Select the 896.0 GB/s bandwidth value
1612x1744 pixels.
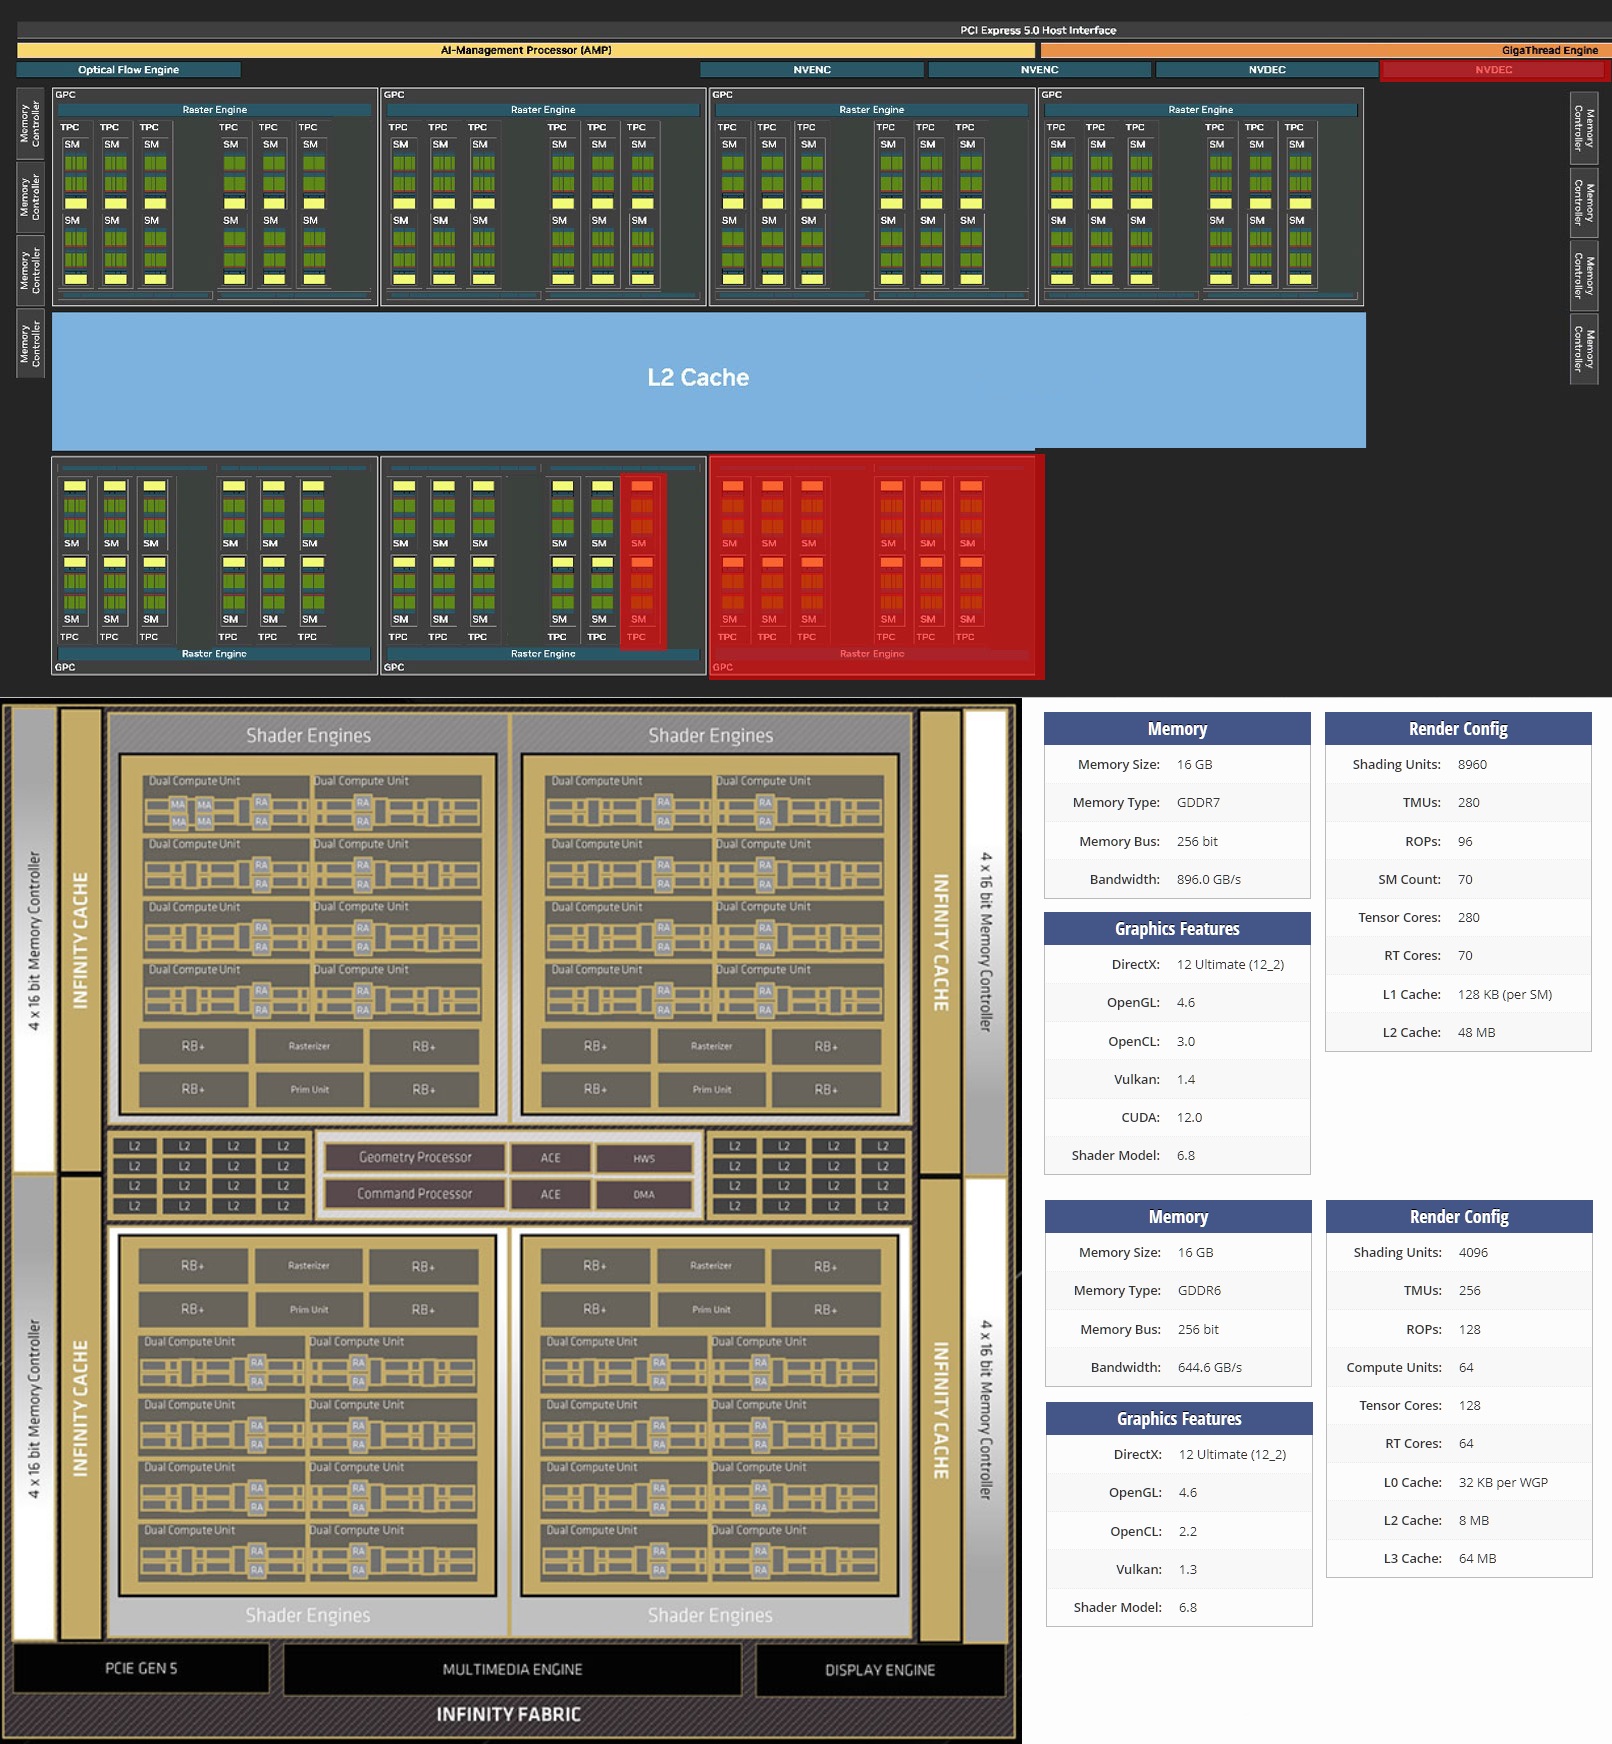point(1209,880)
